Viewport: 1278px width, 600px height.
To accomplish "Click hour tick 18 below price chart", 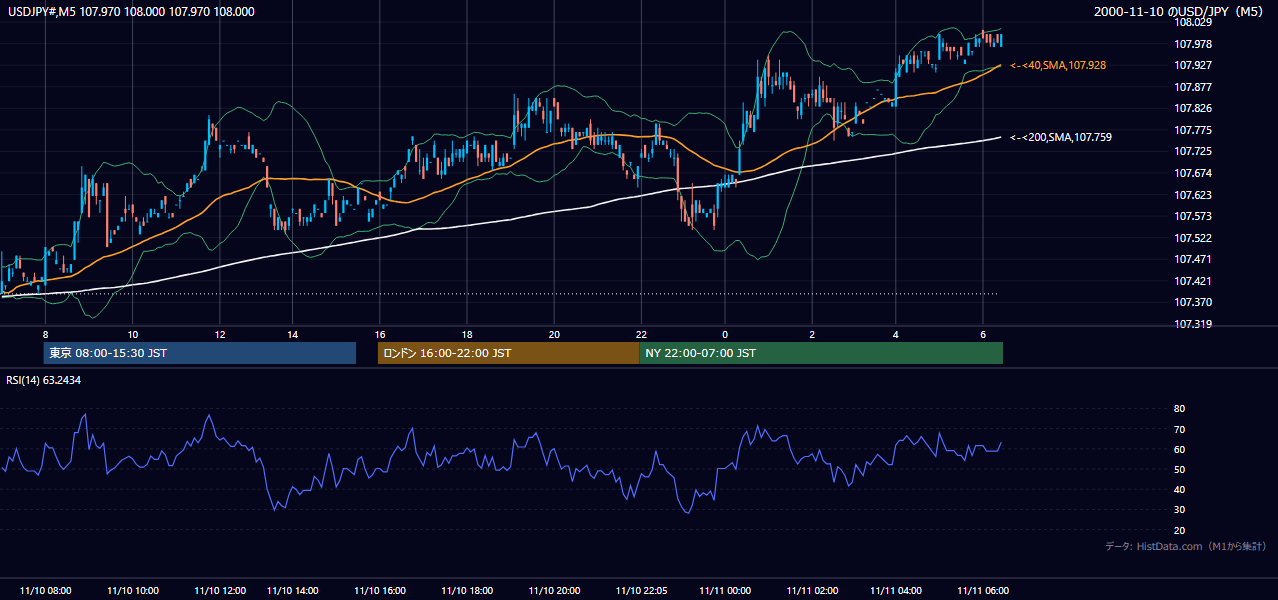I will (x=467, y=334).
